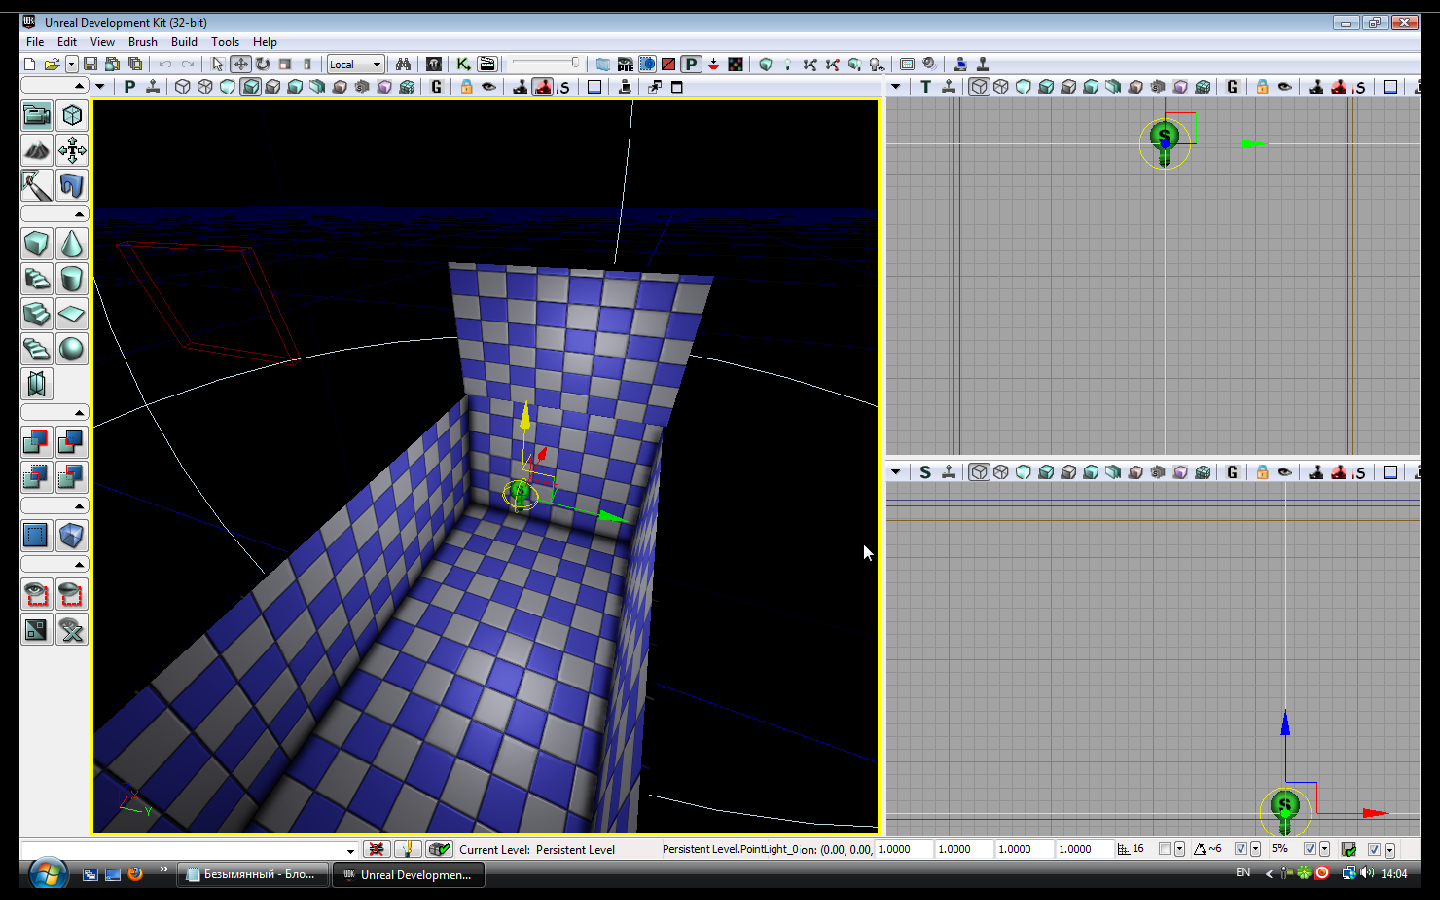1440x900 pixels.
Task: Click the slider in the main toolbar
Action: pos(545,64)
